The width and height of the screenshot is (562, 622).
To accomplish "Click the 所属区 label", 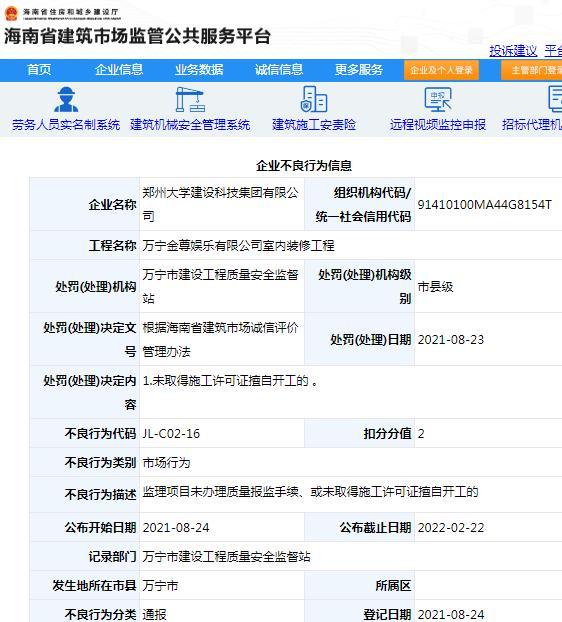I will [393, 586].
